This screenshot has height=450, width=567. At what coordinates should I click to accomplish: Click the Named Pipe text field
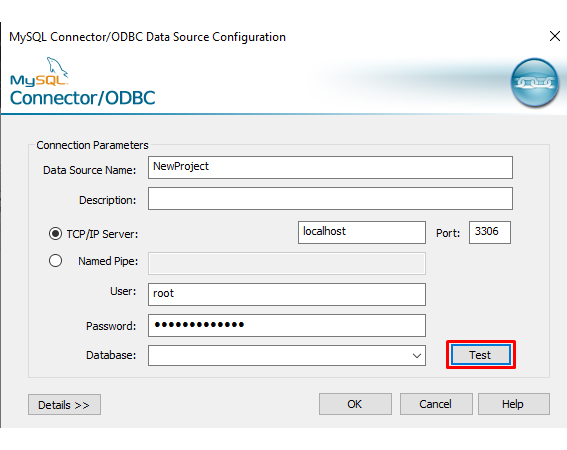click(x=287, y=263)
